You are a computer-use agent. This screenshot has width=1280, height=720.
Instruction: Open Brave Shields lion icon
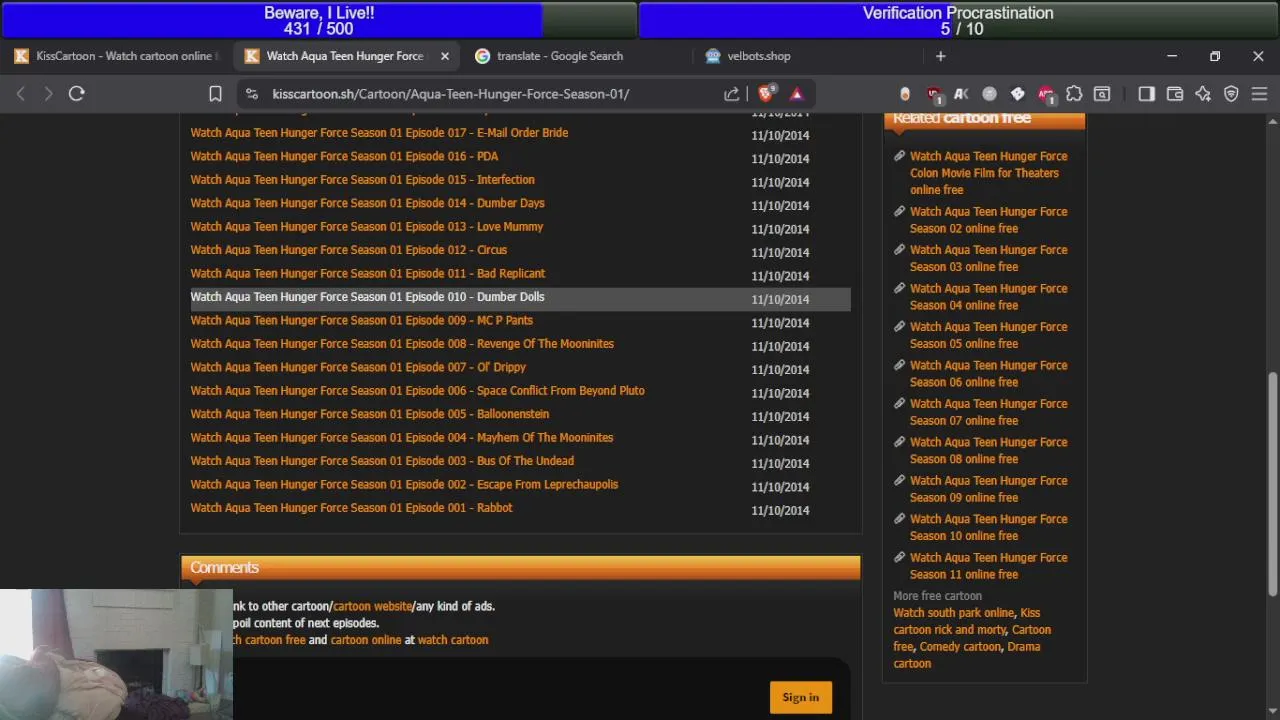pyautogui.click(x=766, y=94)
